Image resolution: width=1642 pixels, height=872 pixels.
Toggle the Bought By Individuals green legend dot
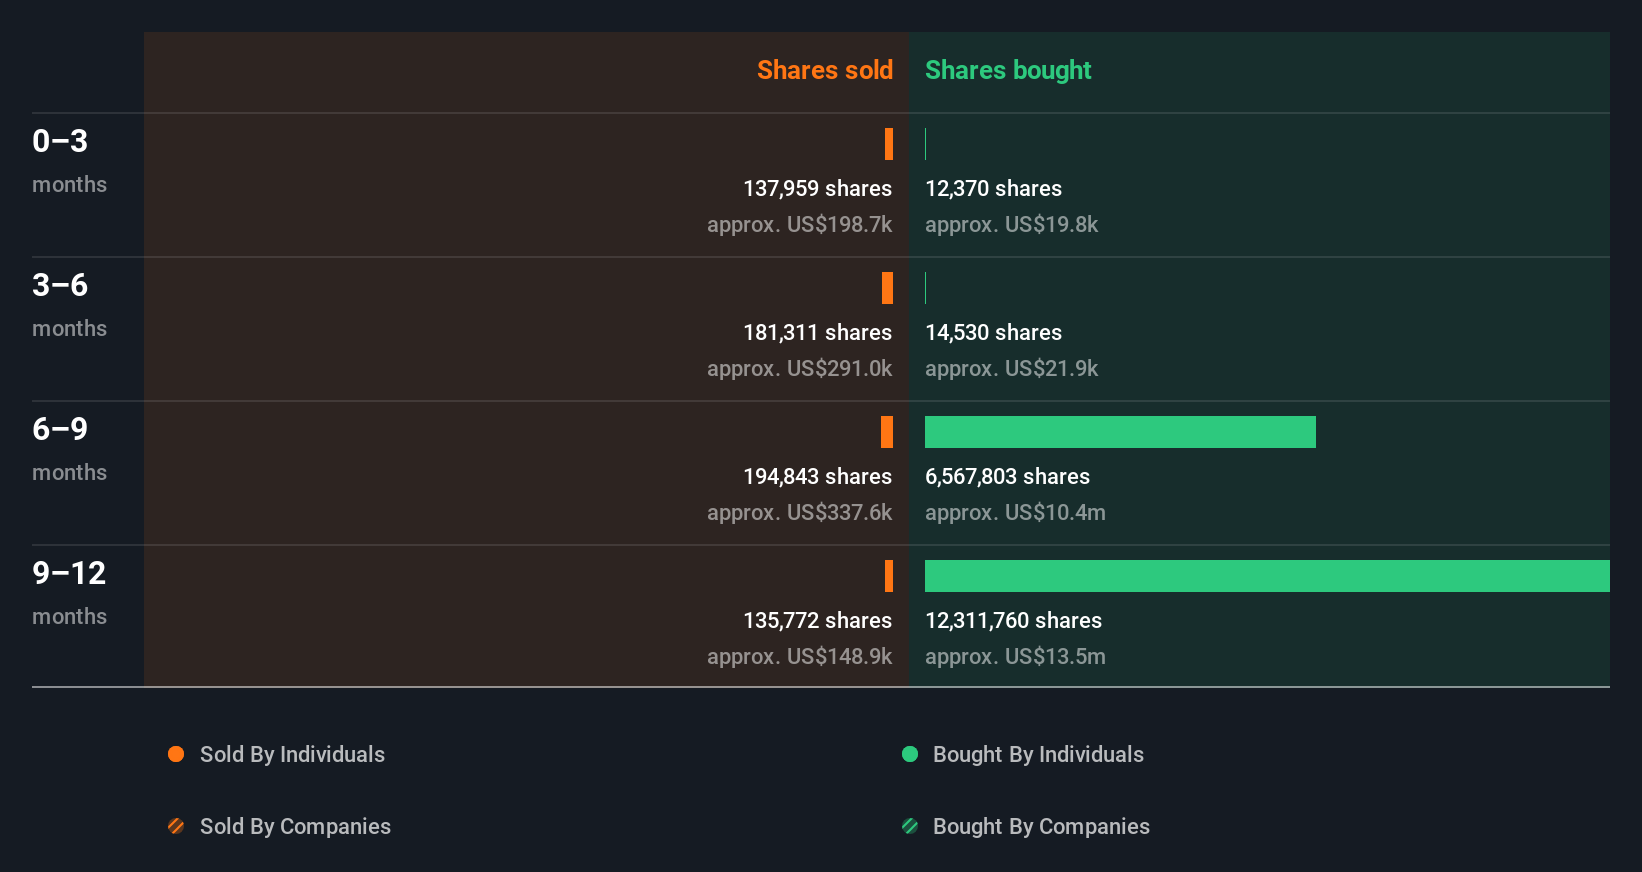coord(910,754)
